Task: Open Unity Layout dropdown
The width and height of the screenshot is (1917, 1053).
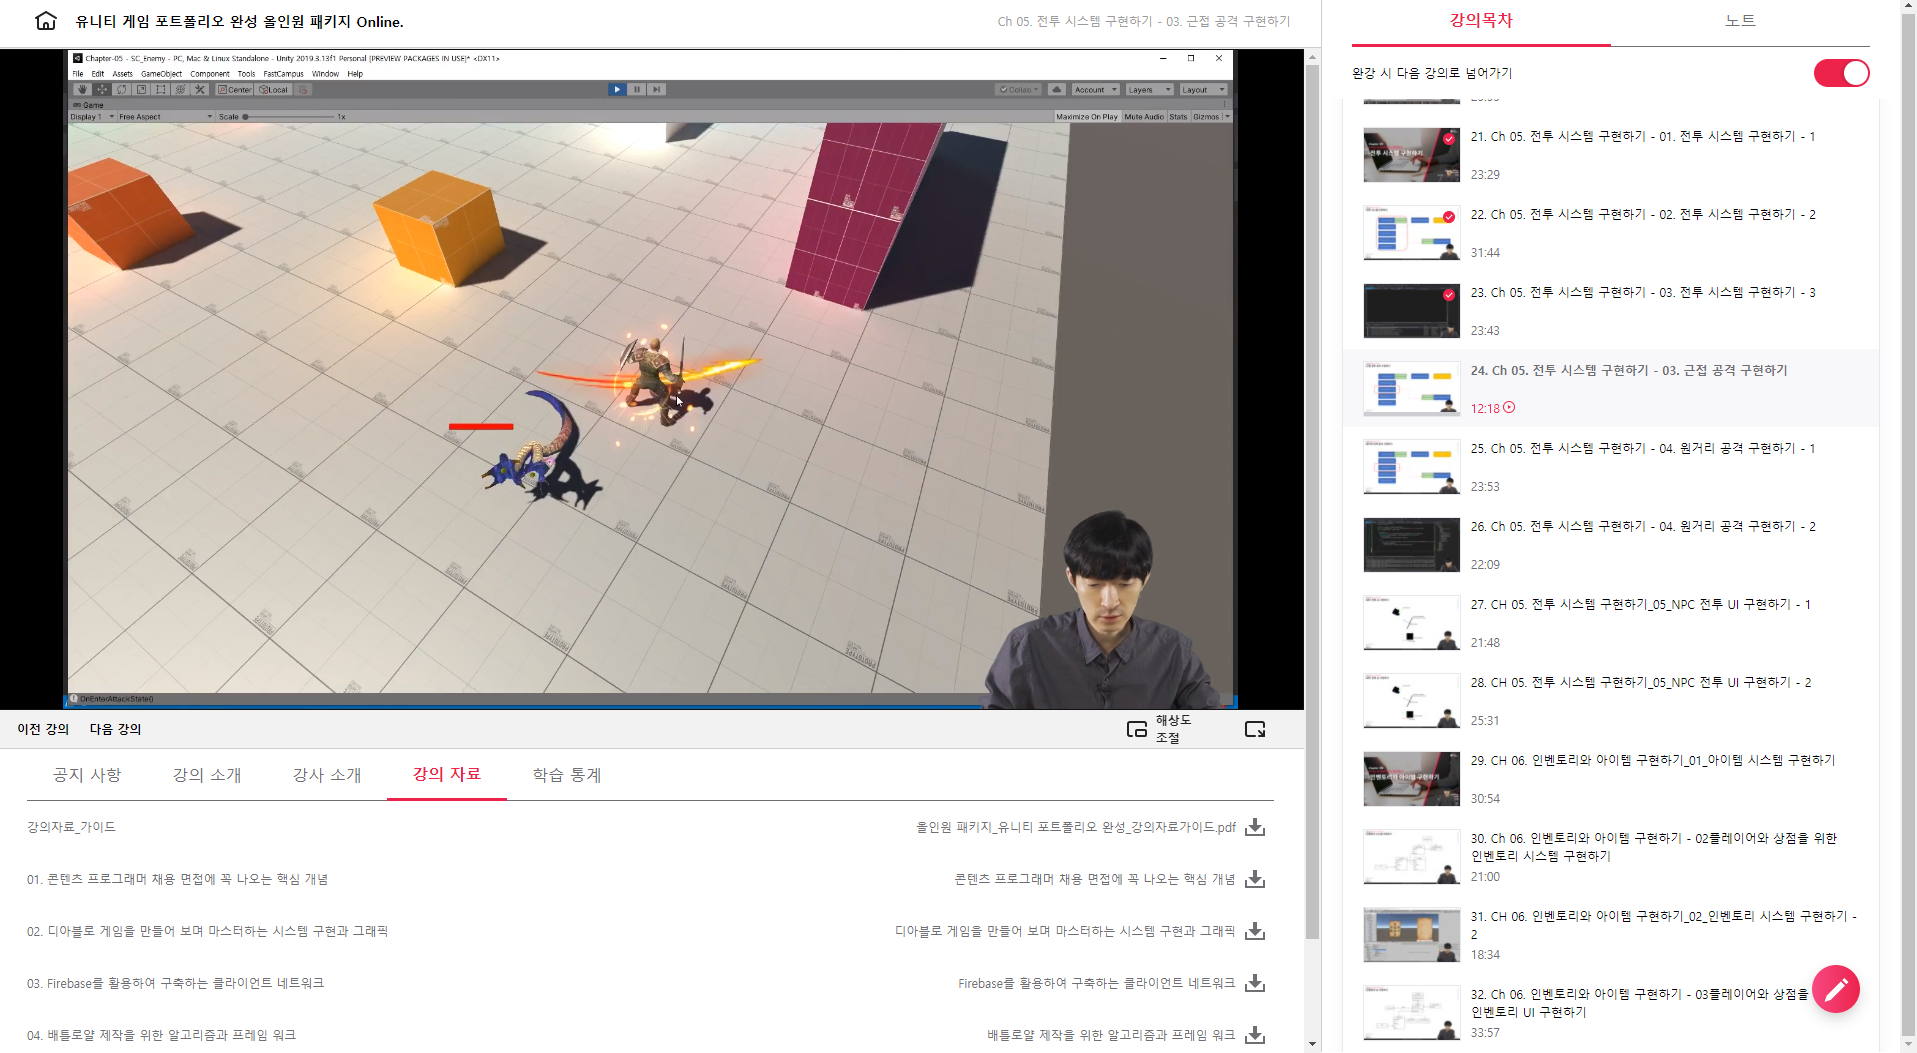Action: click(1203, 89)
